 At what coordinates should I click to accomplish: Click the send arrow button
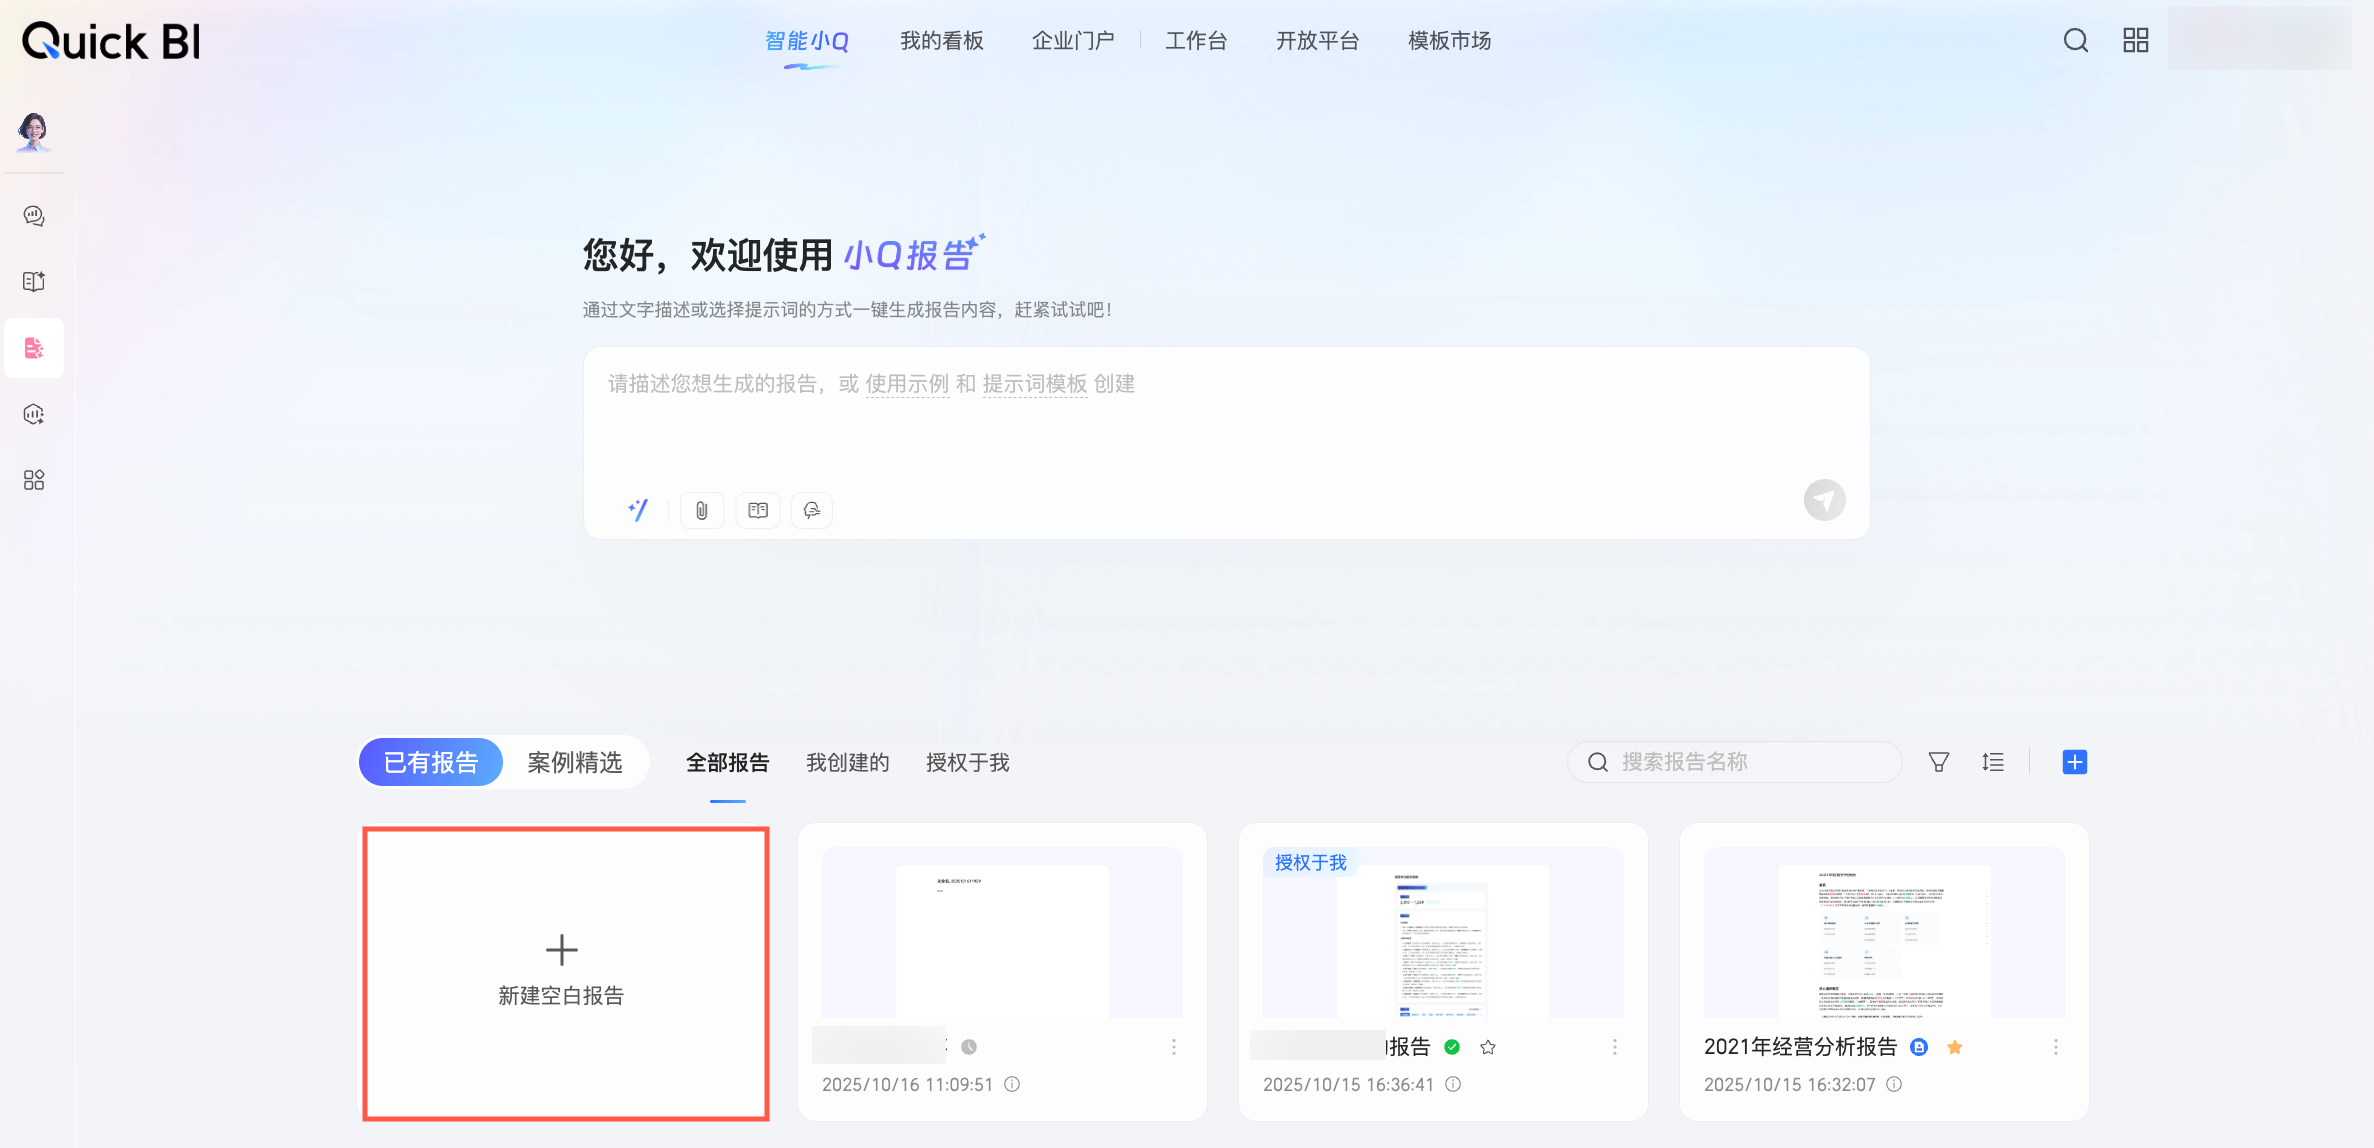coord(1823,500)
